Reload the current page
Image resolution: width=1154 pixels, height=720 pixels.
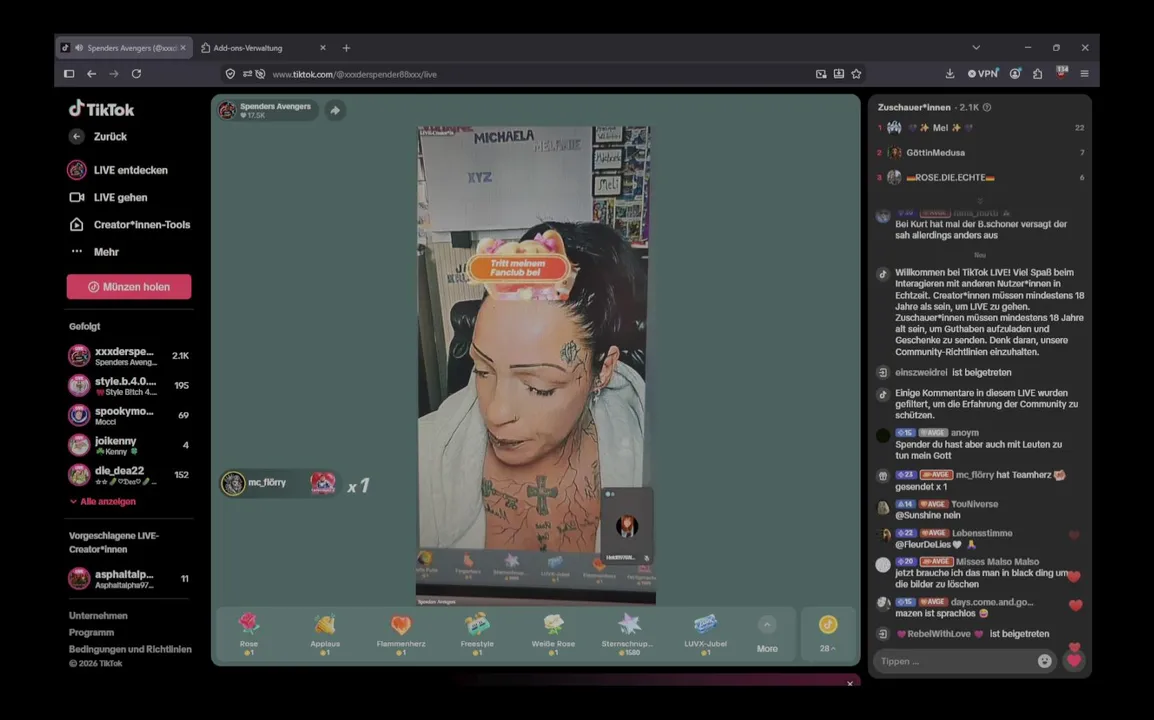coord(136,74)
